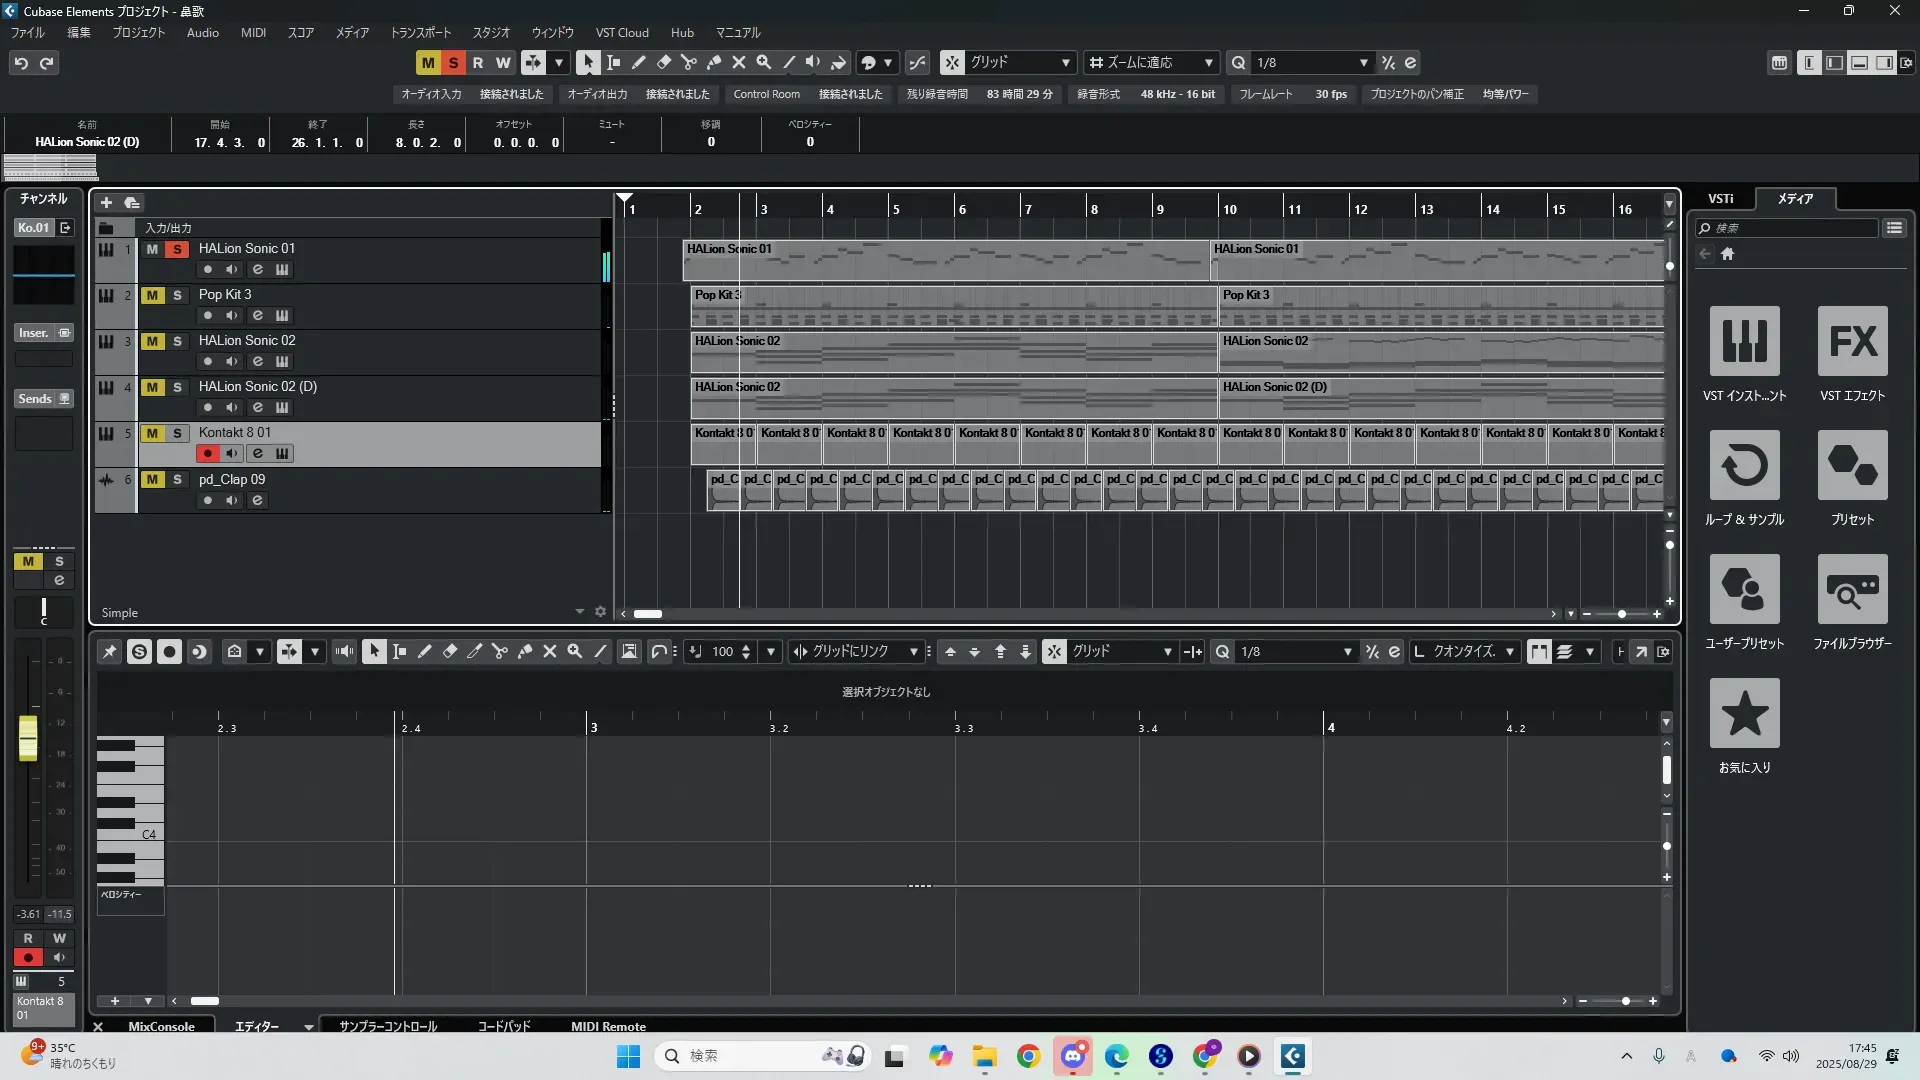Viewport: 1920px width, 1080px height.
Task: Open the Loops & Samples tile
Action: point(1744,465)
